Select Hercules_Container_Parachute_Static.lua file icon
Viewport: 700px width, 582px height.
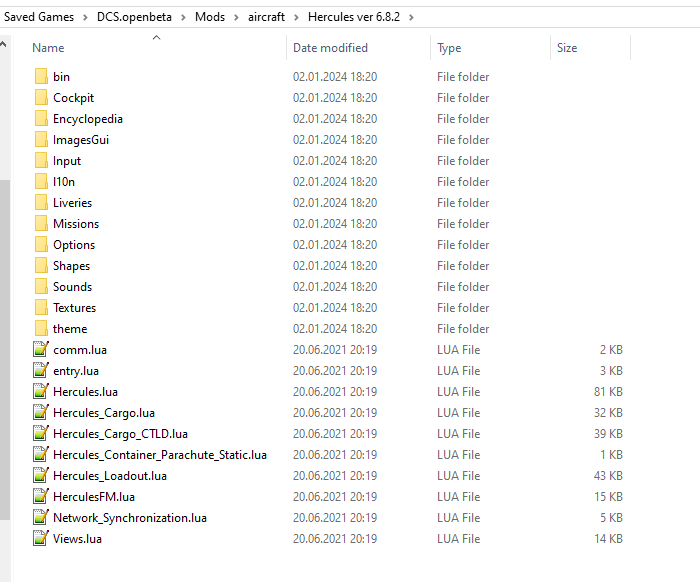click(41, 454)
